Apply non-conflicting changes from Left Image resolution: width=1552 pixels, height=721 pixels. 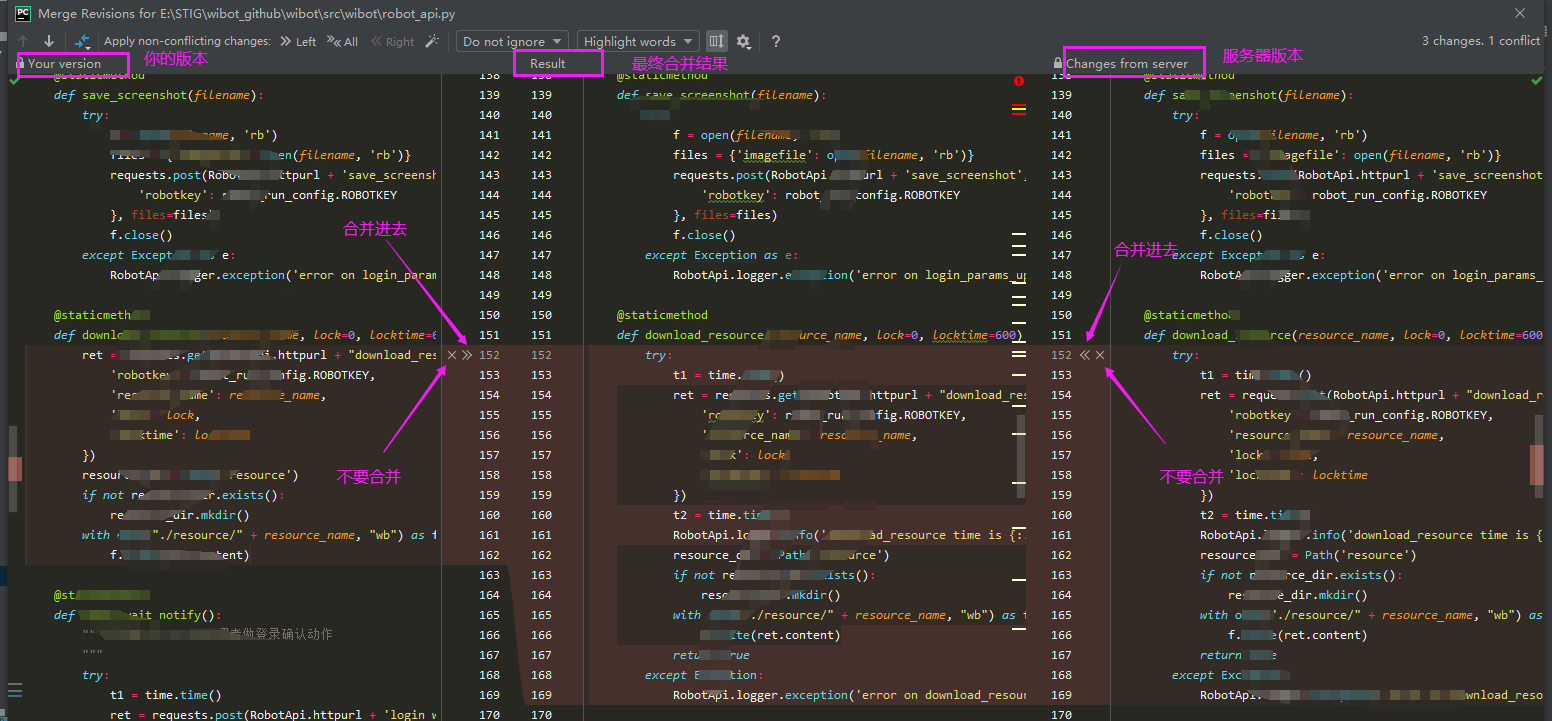click(x=298, y=41)
